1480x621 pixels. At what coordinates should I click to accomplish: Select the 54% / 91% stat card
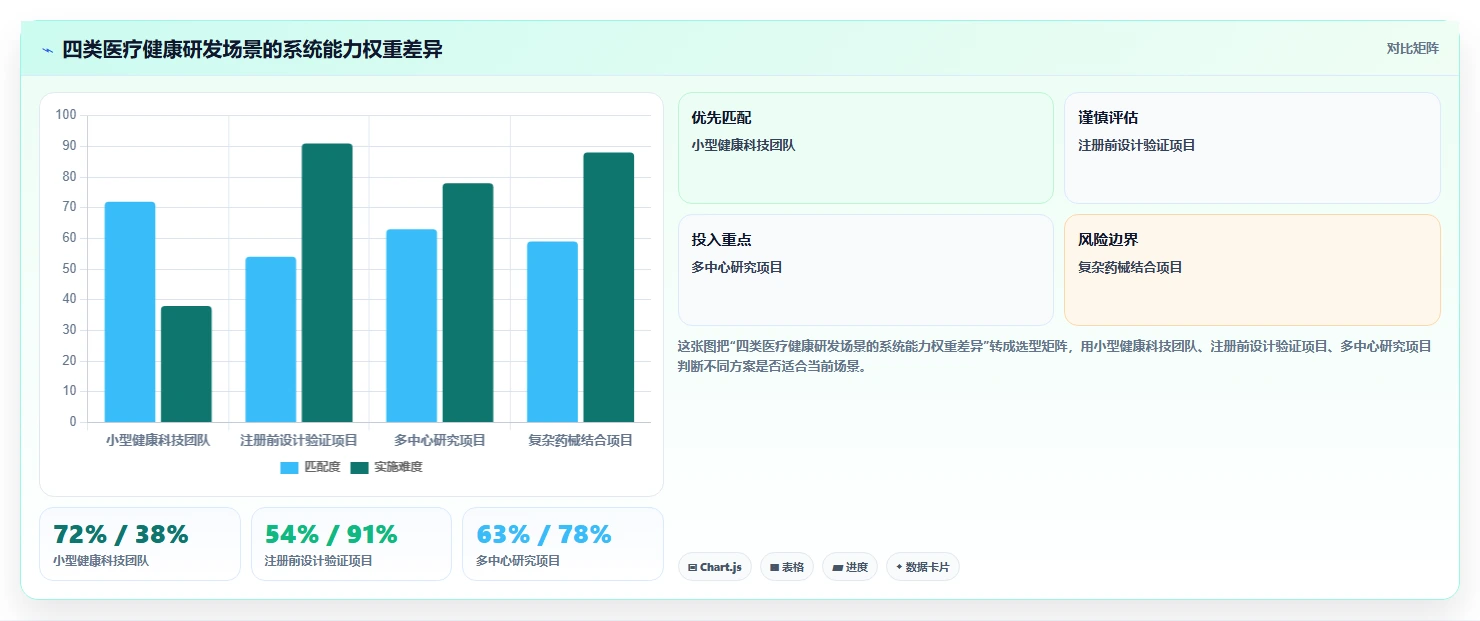(x=351, y=544)
